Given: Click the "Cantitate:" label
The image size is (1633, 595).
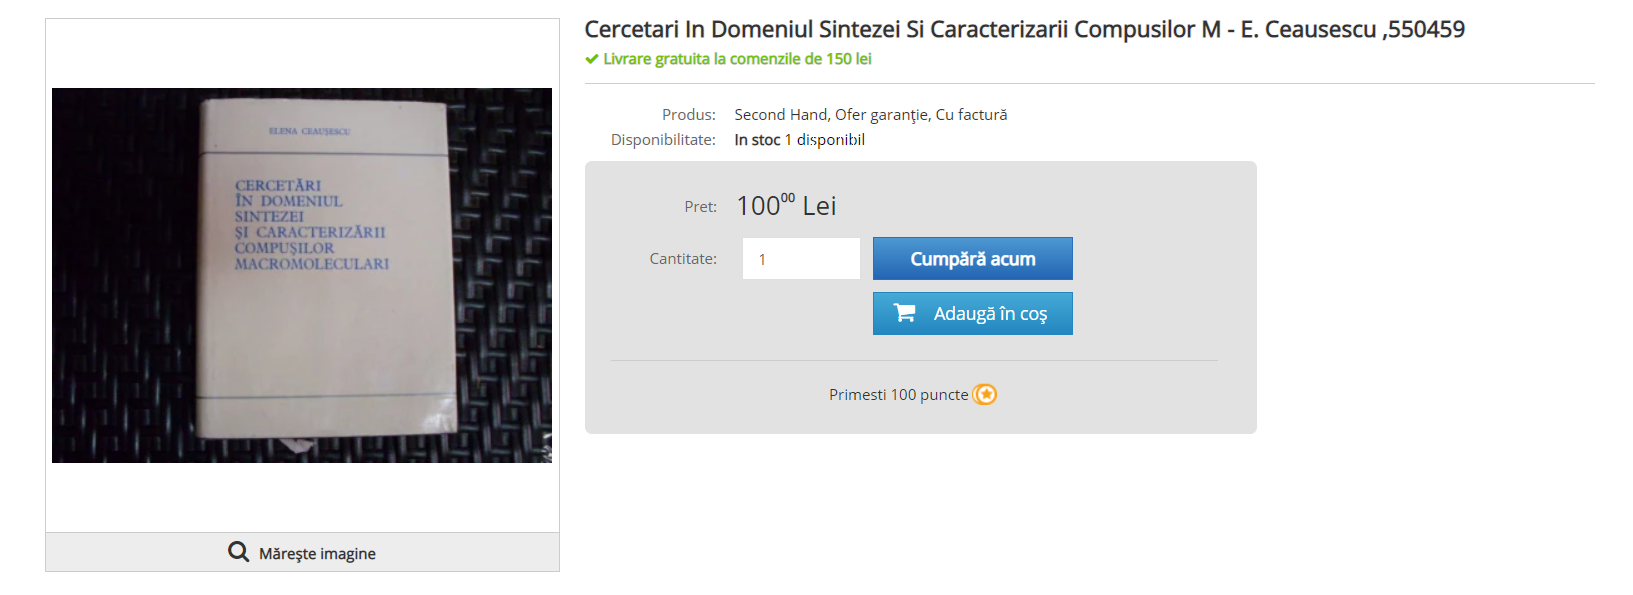Looking at the screenshot, I should point(683,259).
